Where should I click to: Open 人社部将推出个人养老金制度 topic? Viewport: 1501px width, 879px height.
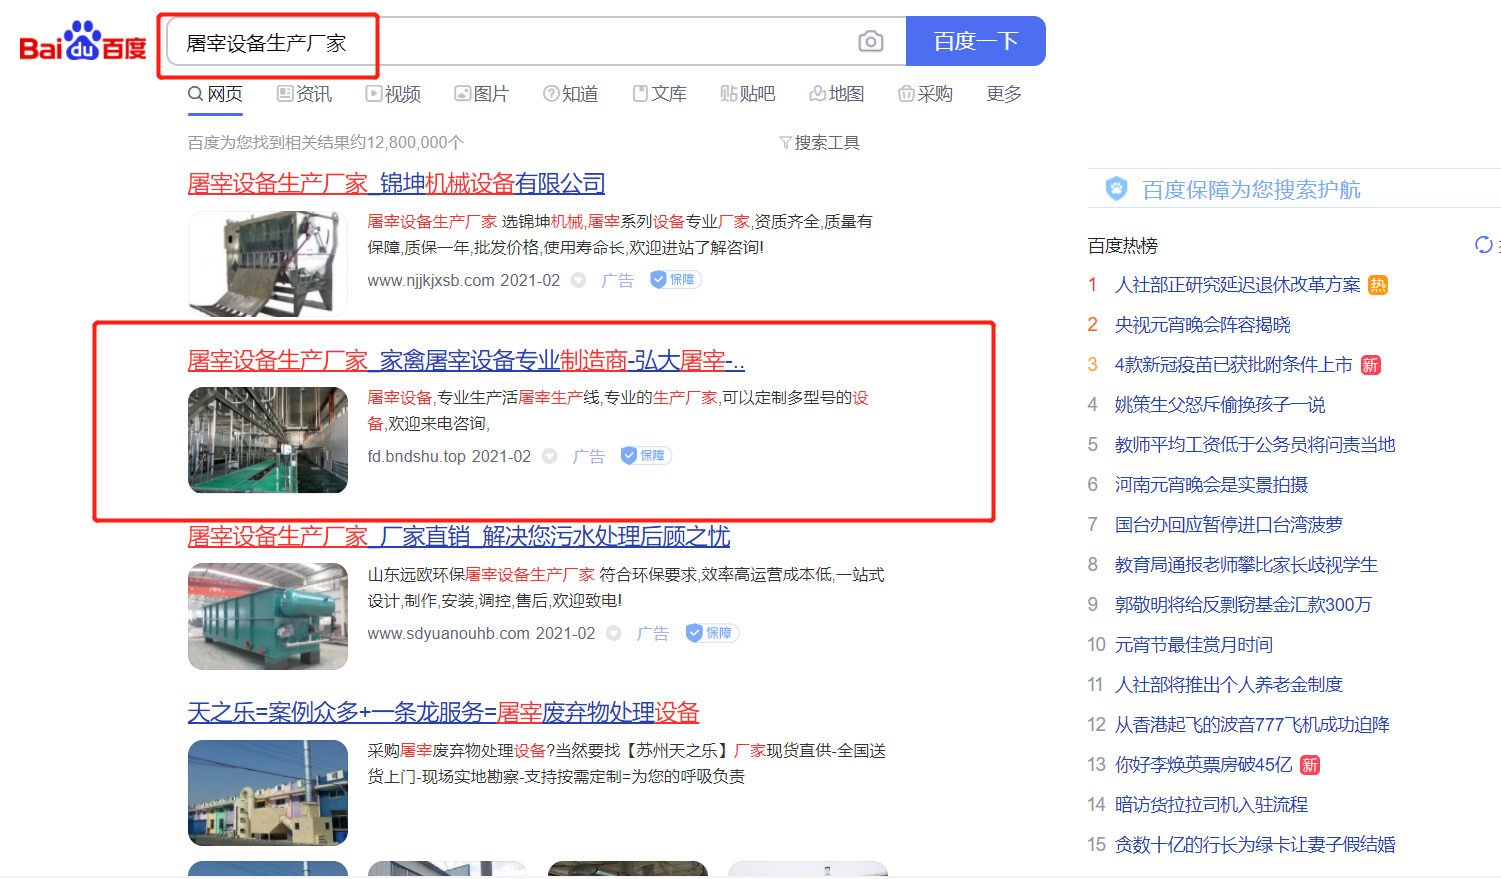pyautogui.click(x=1228, y=685)
